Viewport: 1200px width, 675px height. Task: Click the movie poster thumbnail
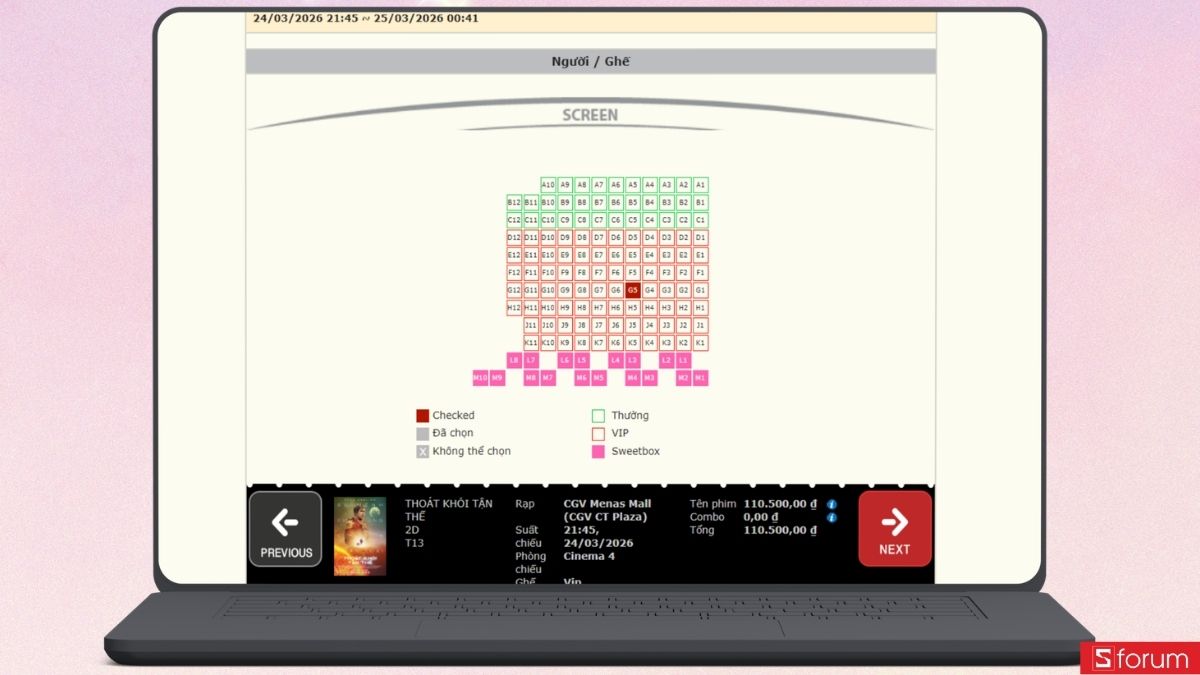pyautogui.click(x=360, y=536)
